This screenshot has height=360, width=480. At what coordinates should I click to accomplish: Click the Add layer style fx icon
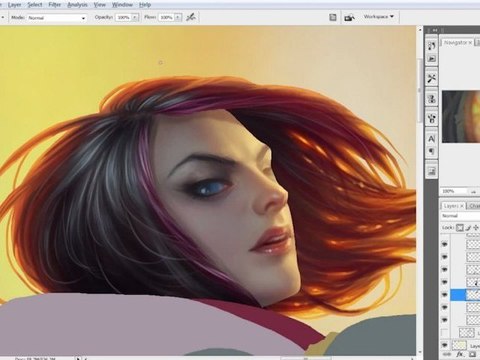click(460, 354)
